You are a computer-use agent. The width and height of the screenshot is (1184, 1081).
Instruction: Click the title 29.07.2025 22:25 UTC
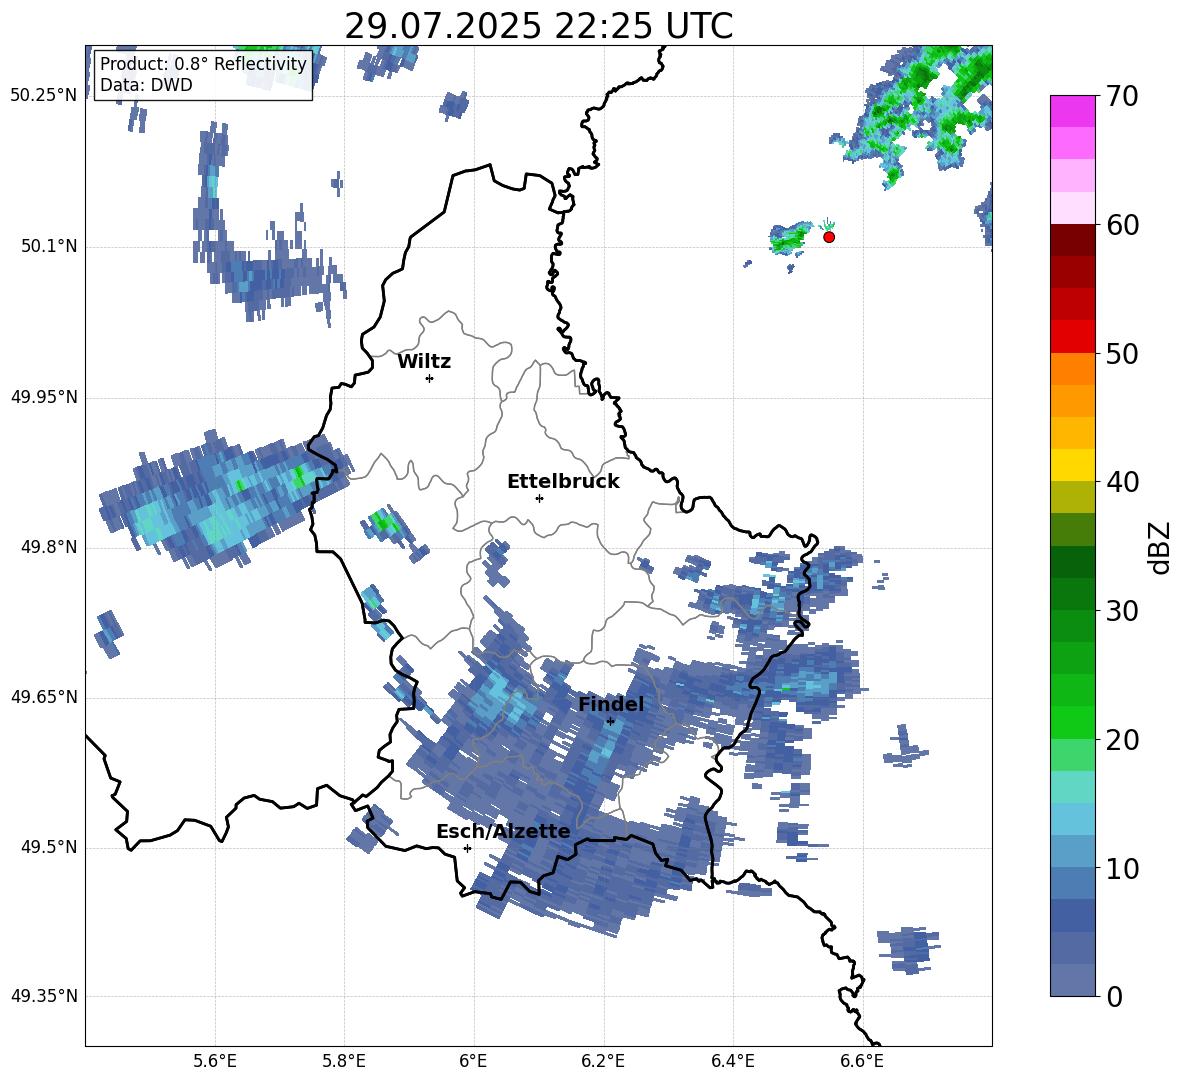tap(539, 26)
